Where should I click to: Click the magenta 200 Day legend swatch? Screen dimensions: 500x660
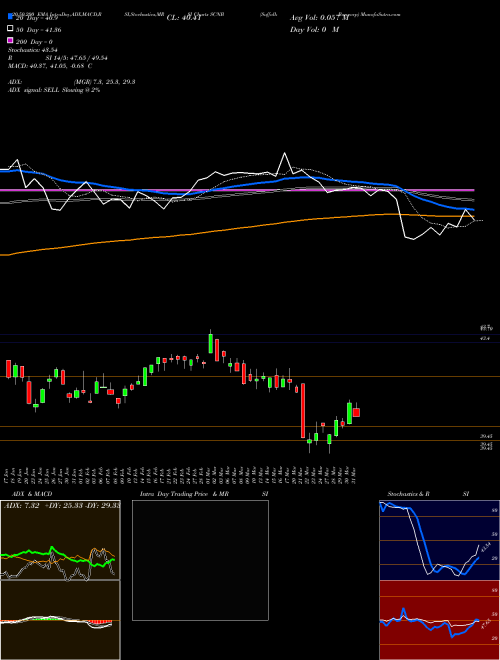[x=10, y=41]
